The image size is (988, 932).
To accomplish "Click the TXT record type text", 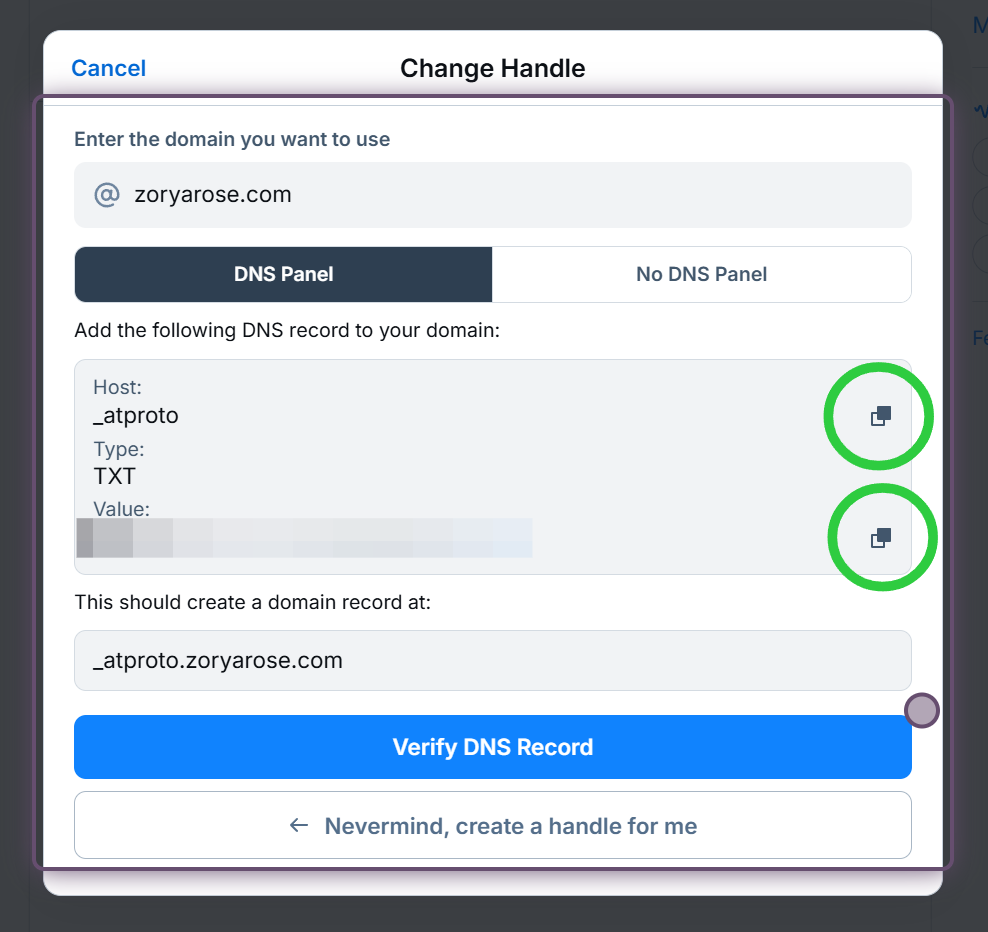I will click(114, 476).
